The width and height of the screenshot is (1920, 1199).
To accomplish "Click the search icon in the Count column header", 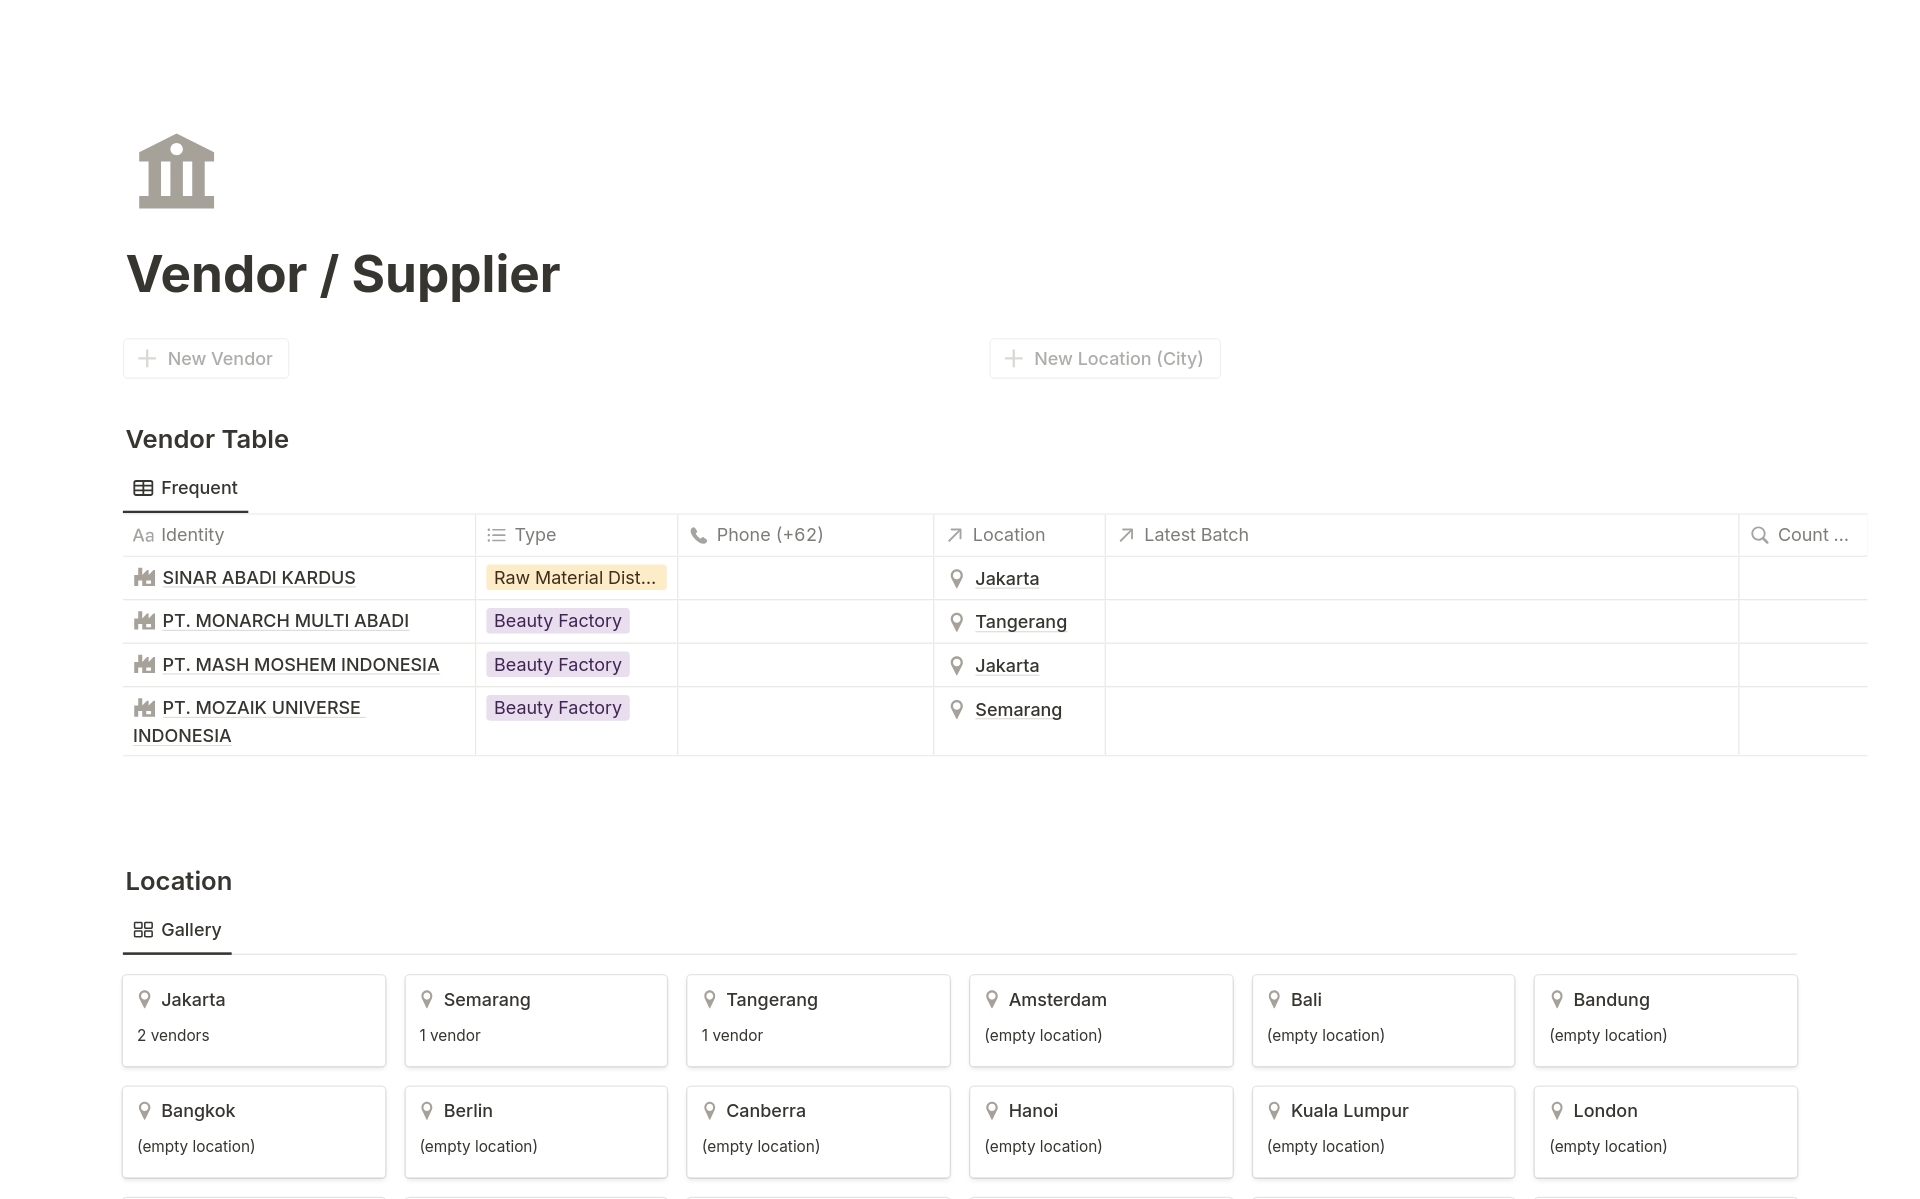I will tap(1760, 535).
